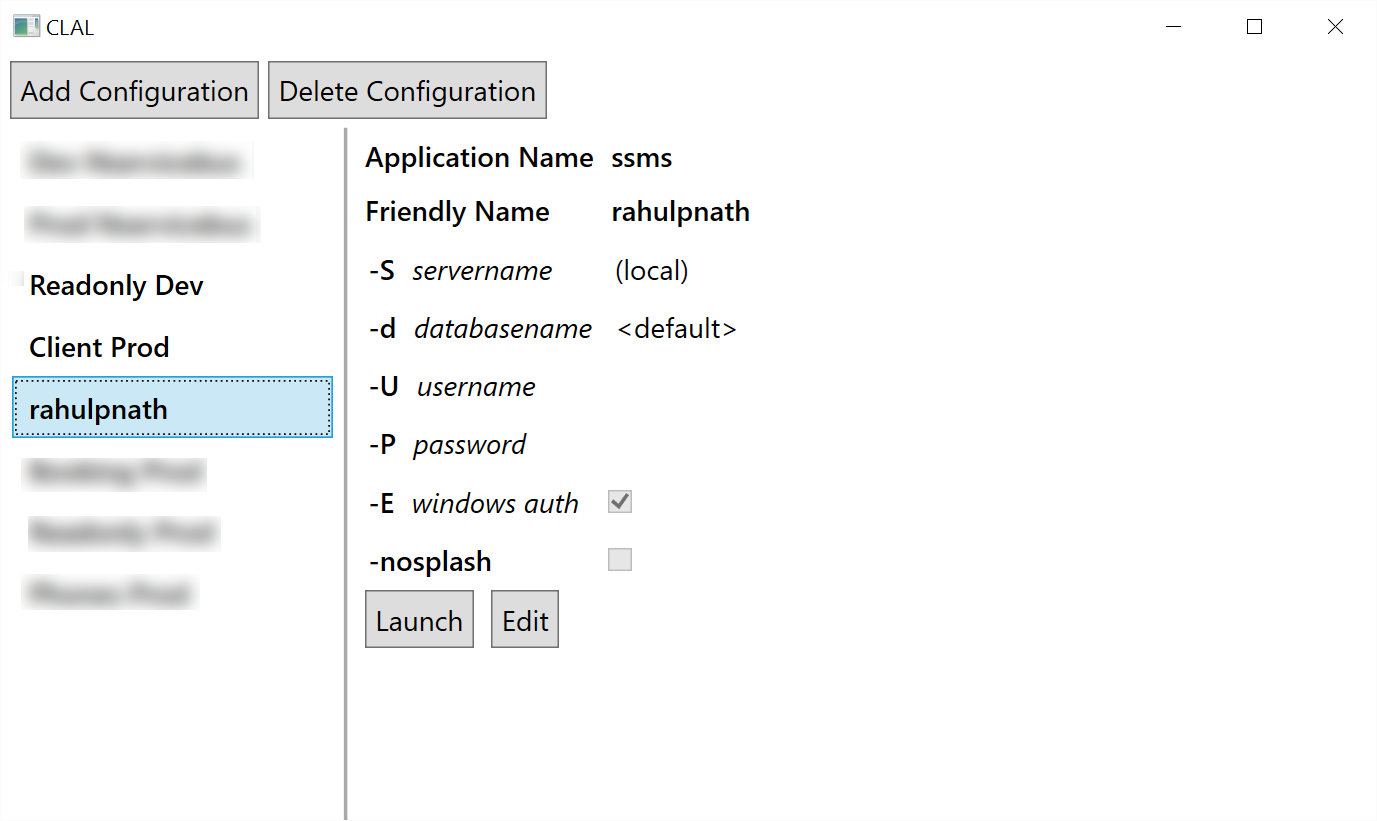The height and width of the screenshot is (821, 1377).
Task: Toggle the -E windows auth checkbox
Action: pyautogui.click(x=620, y=502)
